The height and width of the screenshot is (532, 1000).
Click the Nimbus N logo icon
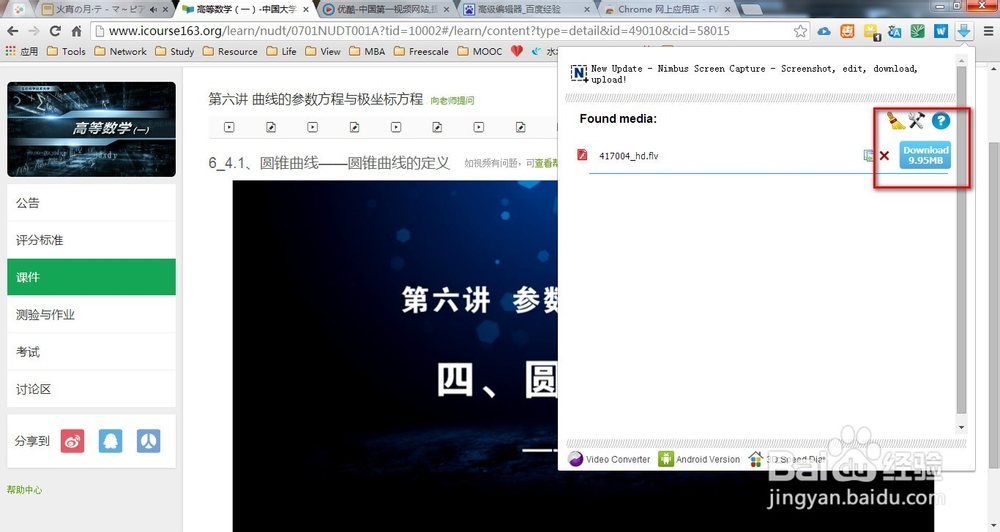(x=579, y=73)
